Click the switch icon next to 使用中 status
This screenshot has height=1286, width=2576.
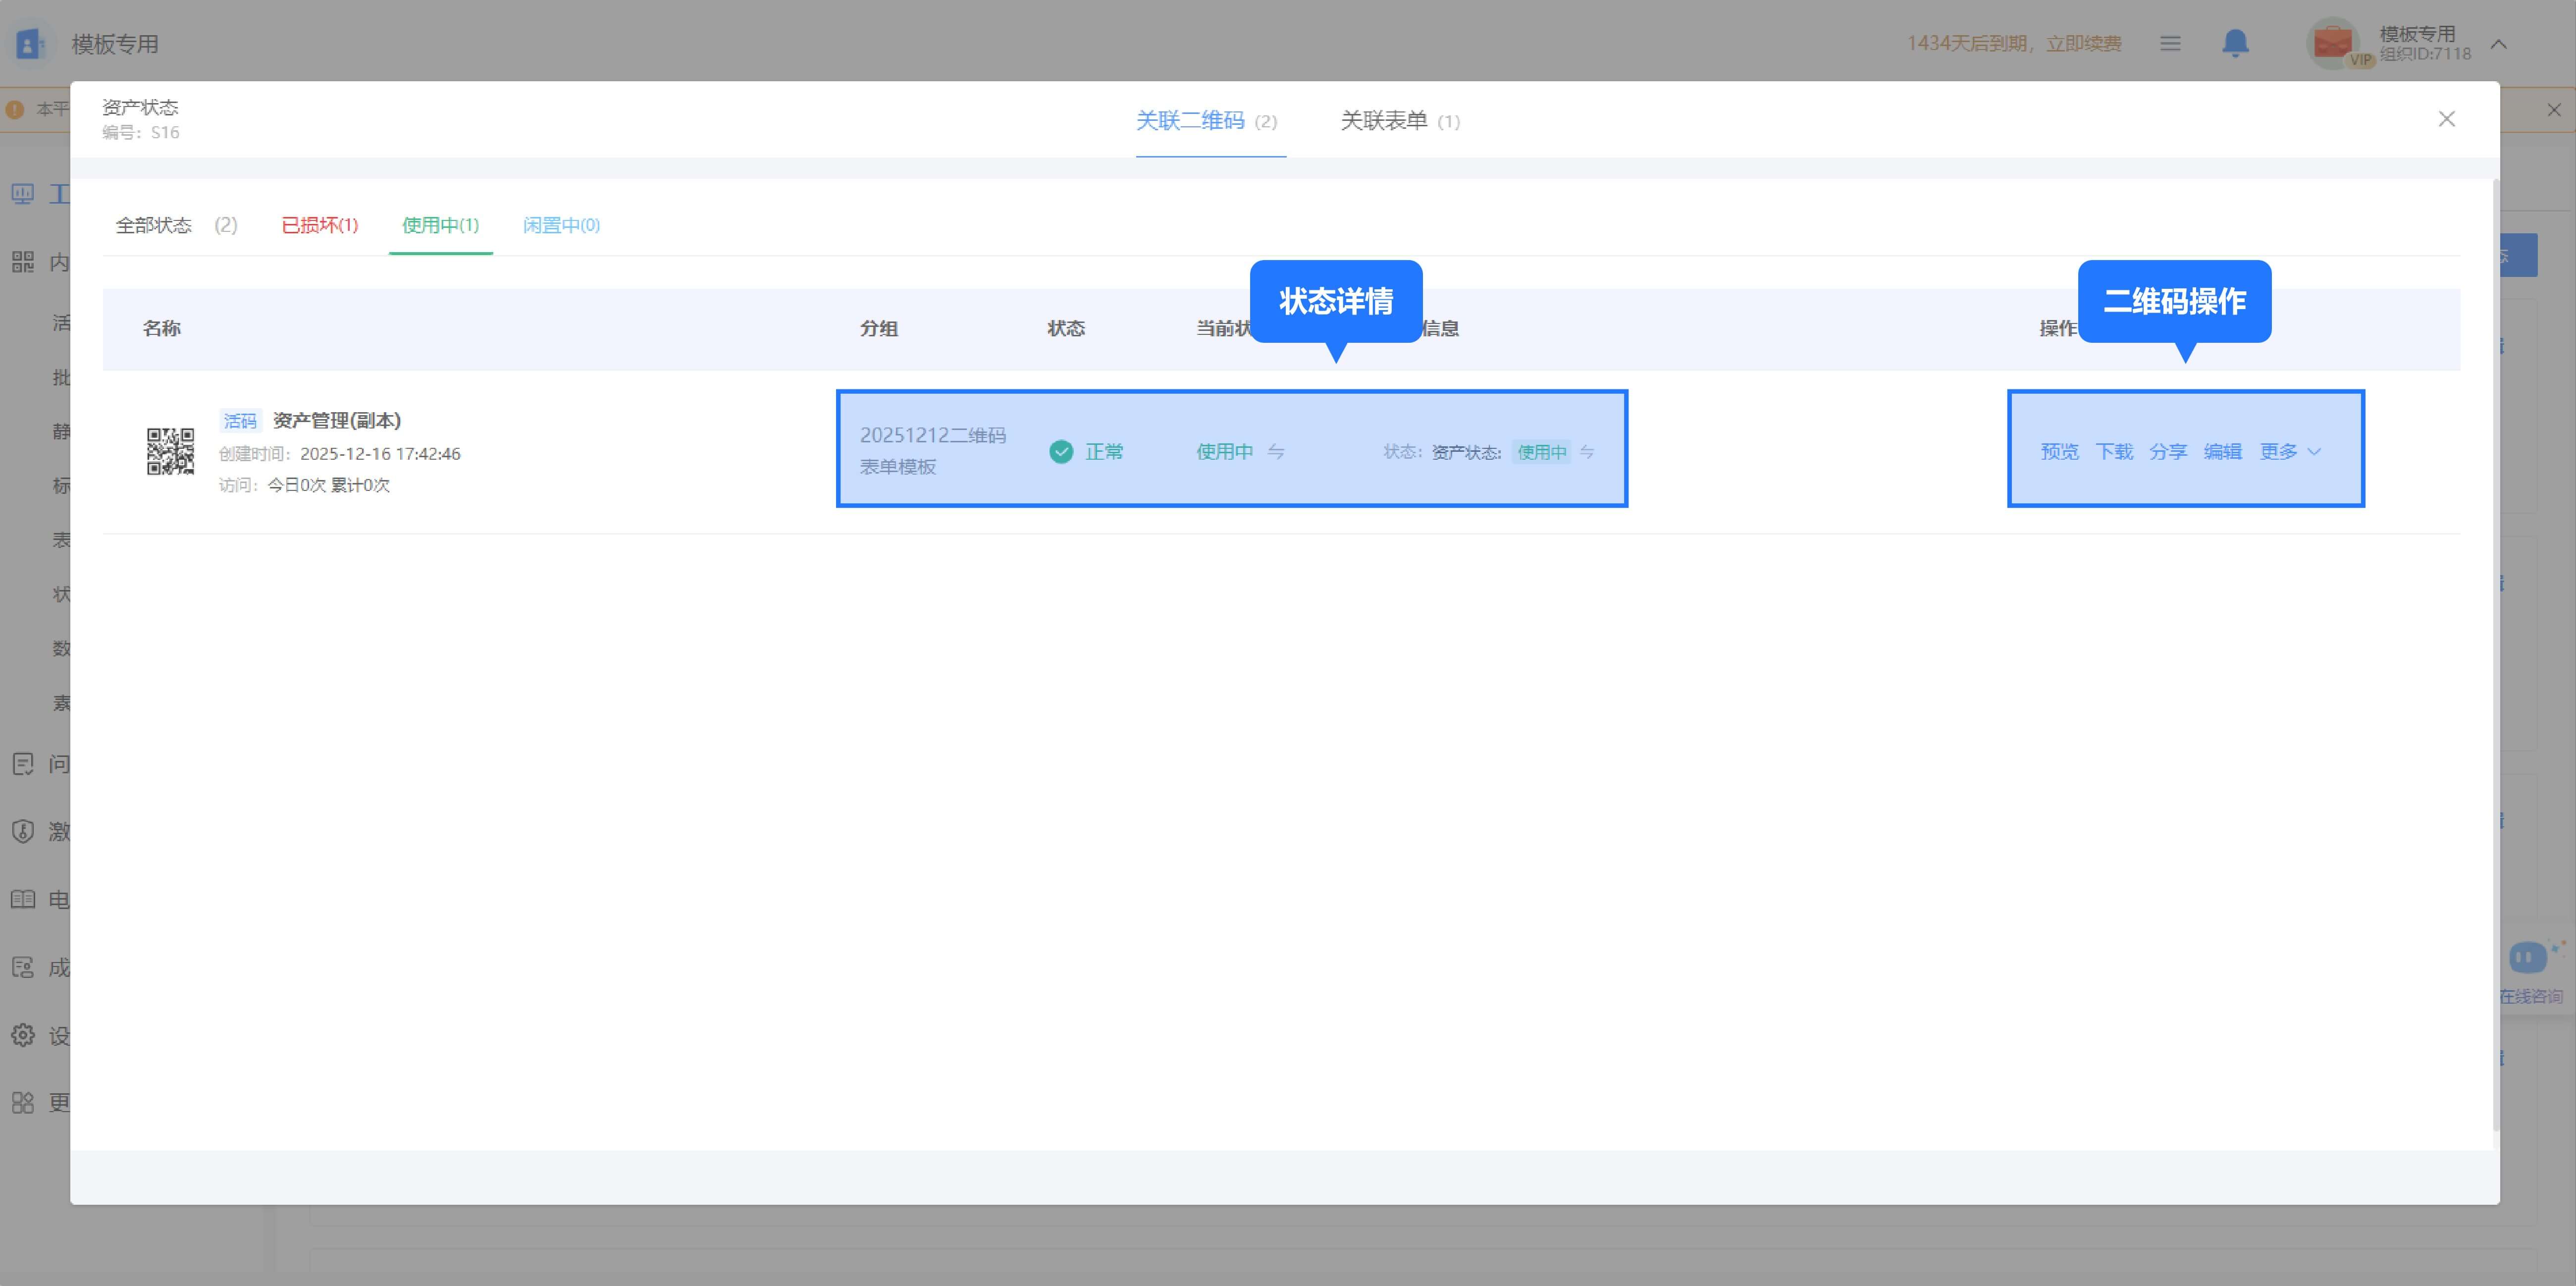(x=1276, y=452)
